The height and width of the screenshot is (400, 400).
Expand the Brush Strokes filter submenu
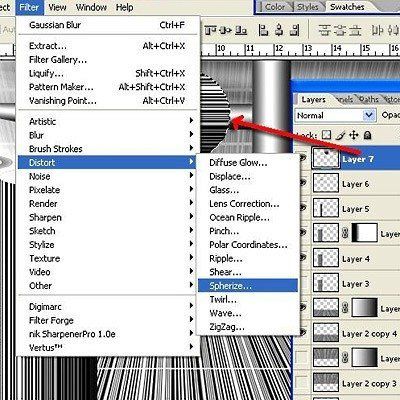(109, 149)
